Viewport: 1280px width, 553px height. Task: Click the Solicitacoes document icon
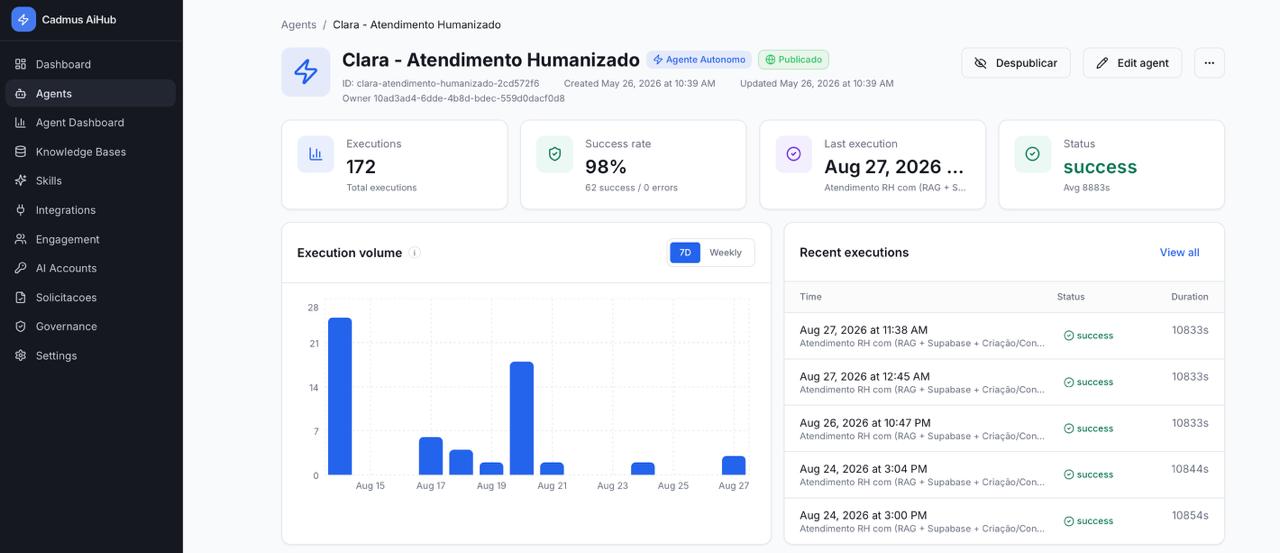pos(20,297)
